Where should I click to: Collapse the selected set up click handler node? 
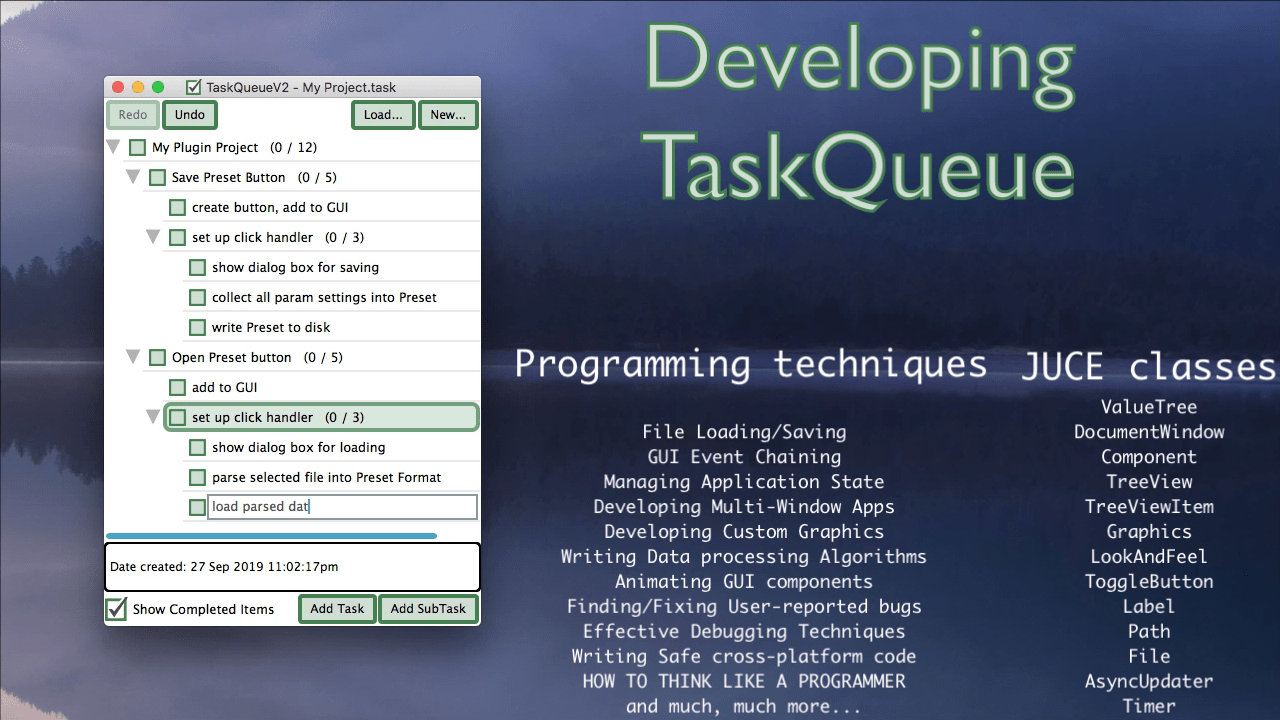point(153,417)
